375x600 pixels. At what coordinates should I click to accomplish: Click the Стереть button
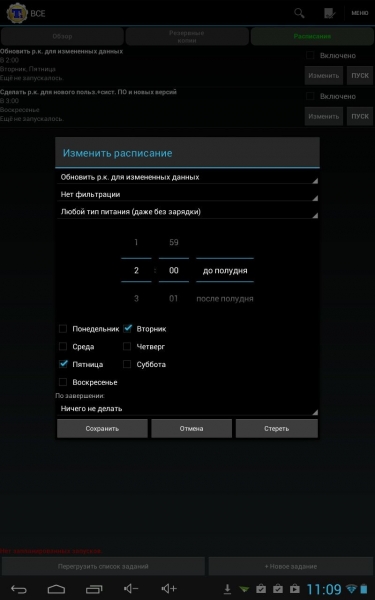[277, 429]
